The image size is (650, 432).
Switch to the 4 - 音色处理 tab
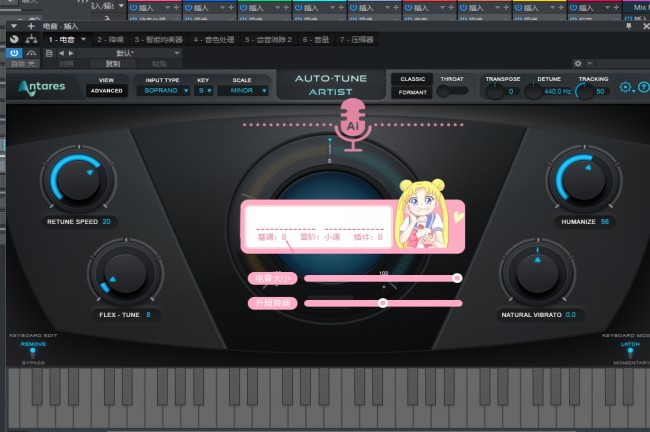point(208,39)
